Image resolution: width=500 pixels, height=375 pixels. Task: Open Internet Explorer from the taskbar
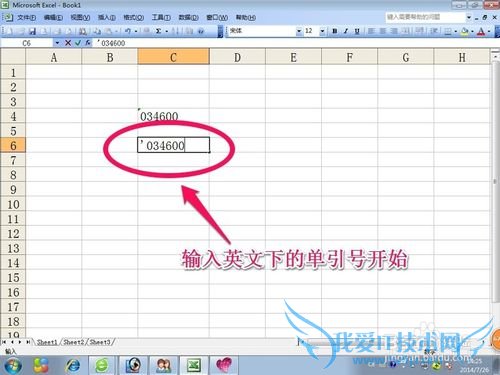point(72,365)
